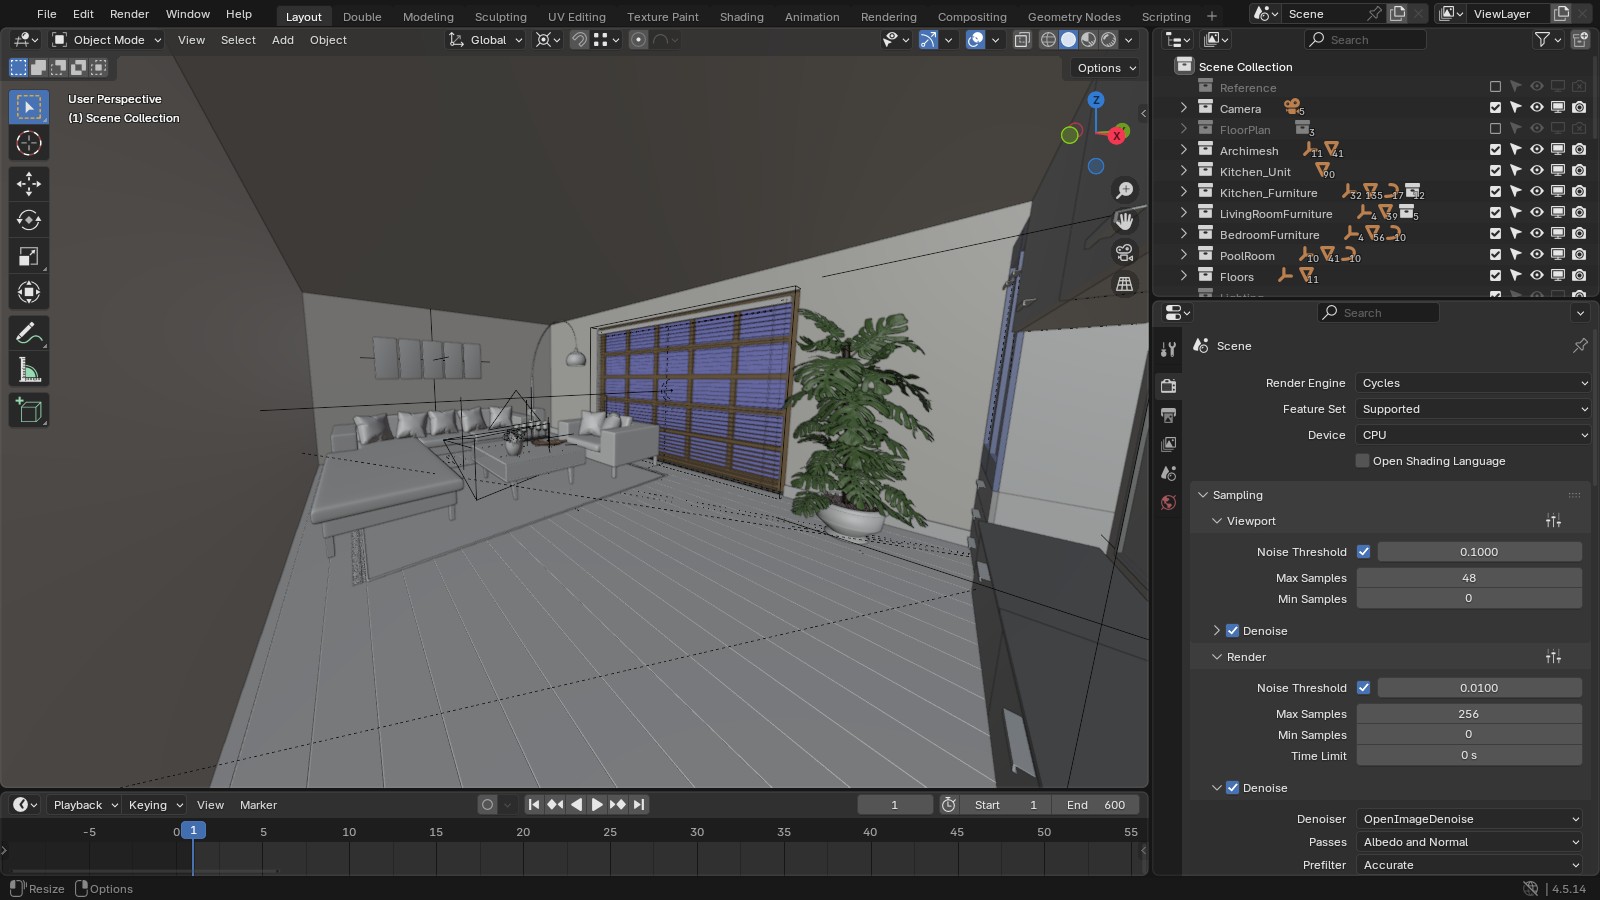The width and height of the screenshot is (1600, 900).
Task: Select the Cursor tool in the toolbar
Action: tap(29, 143)
